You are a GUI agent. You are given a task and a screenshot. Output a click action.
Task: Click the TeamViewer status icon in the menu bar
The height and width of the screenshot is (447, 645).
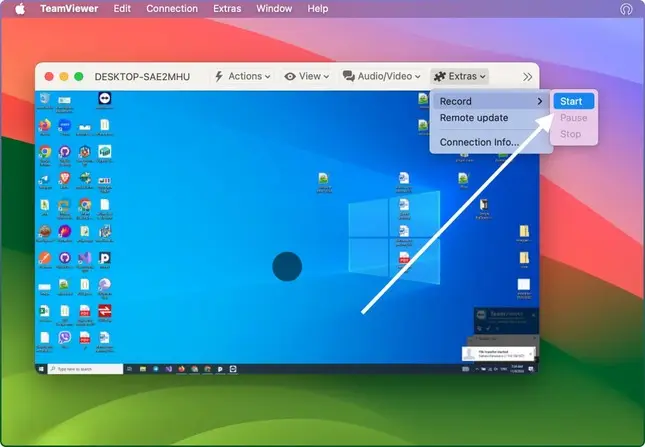tap(626, 9)
